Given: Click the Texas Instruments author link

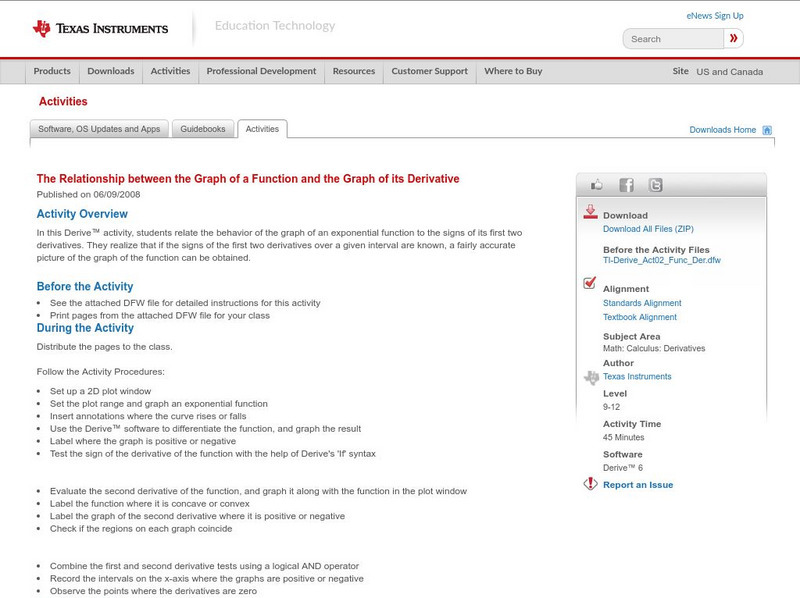Looking at the screenshot, I should click(637, 377).
